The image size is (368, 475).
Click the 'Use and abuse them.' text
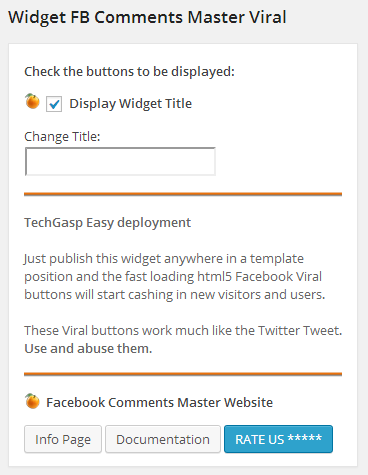88,349
